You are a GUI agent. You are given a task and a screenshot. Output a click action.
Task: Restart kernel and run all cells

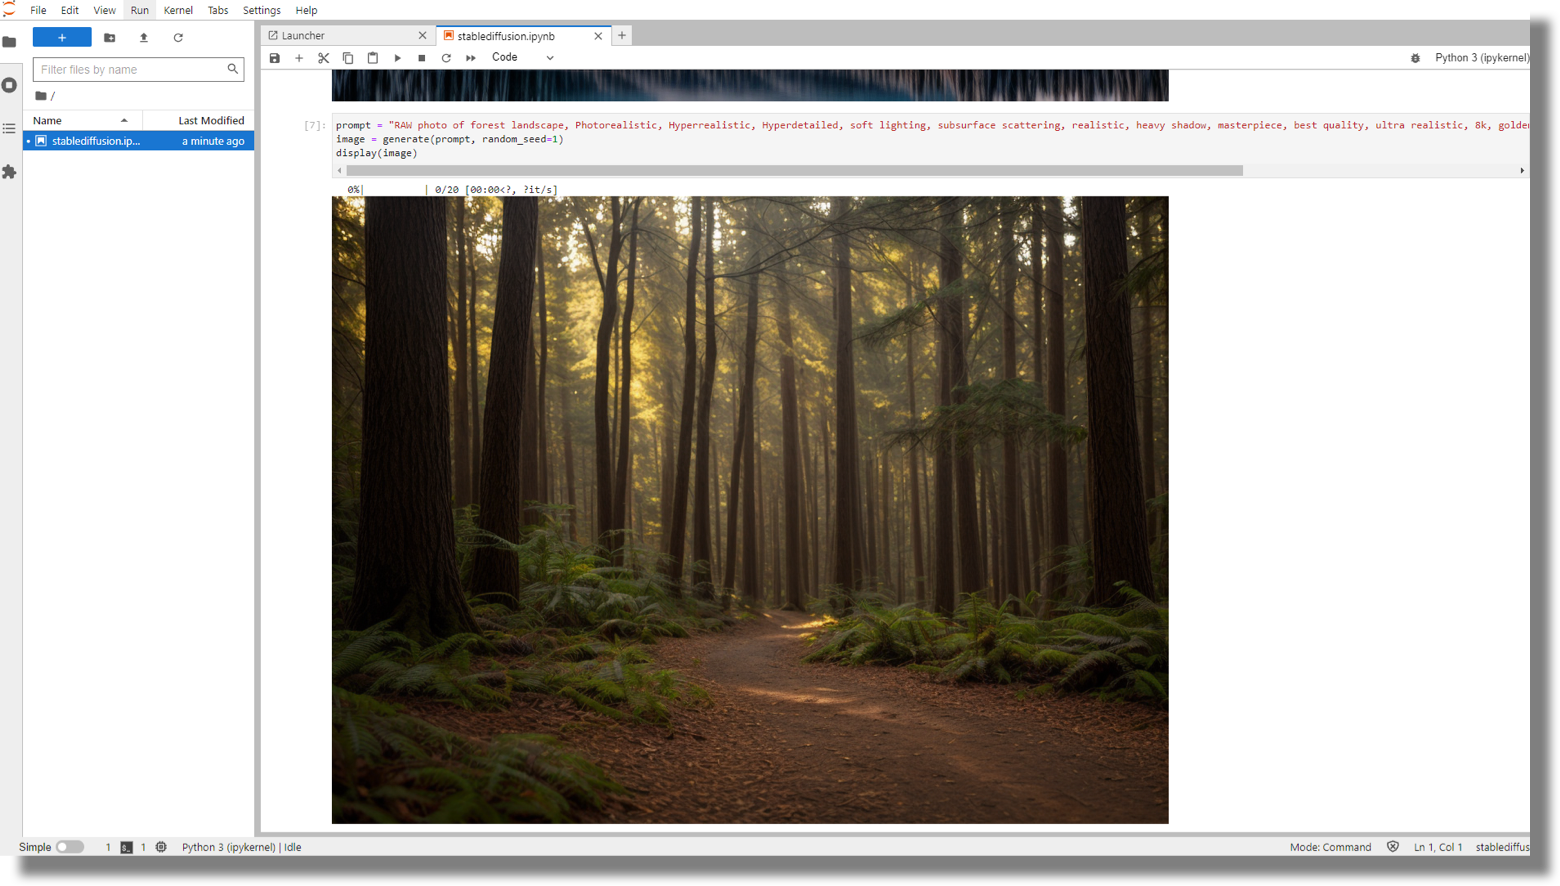471,58
